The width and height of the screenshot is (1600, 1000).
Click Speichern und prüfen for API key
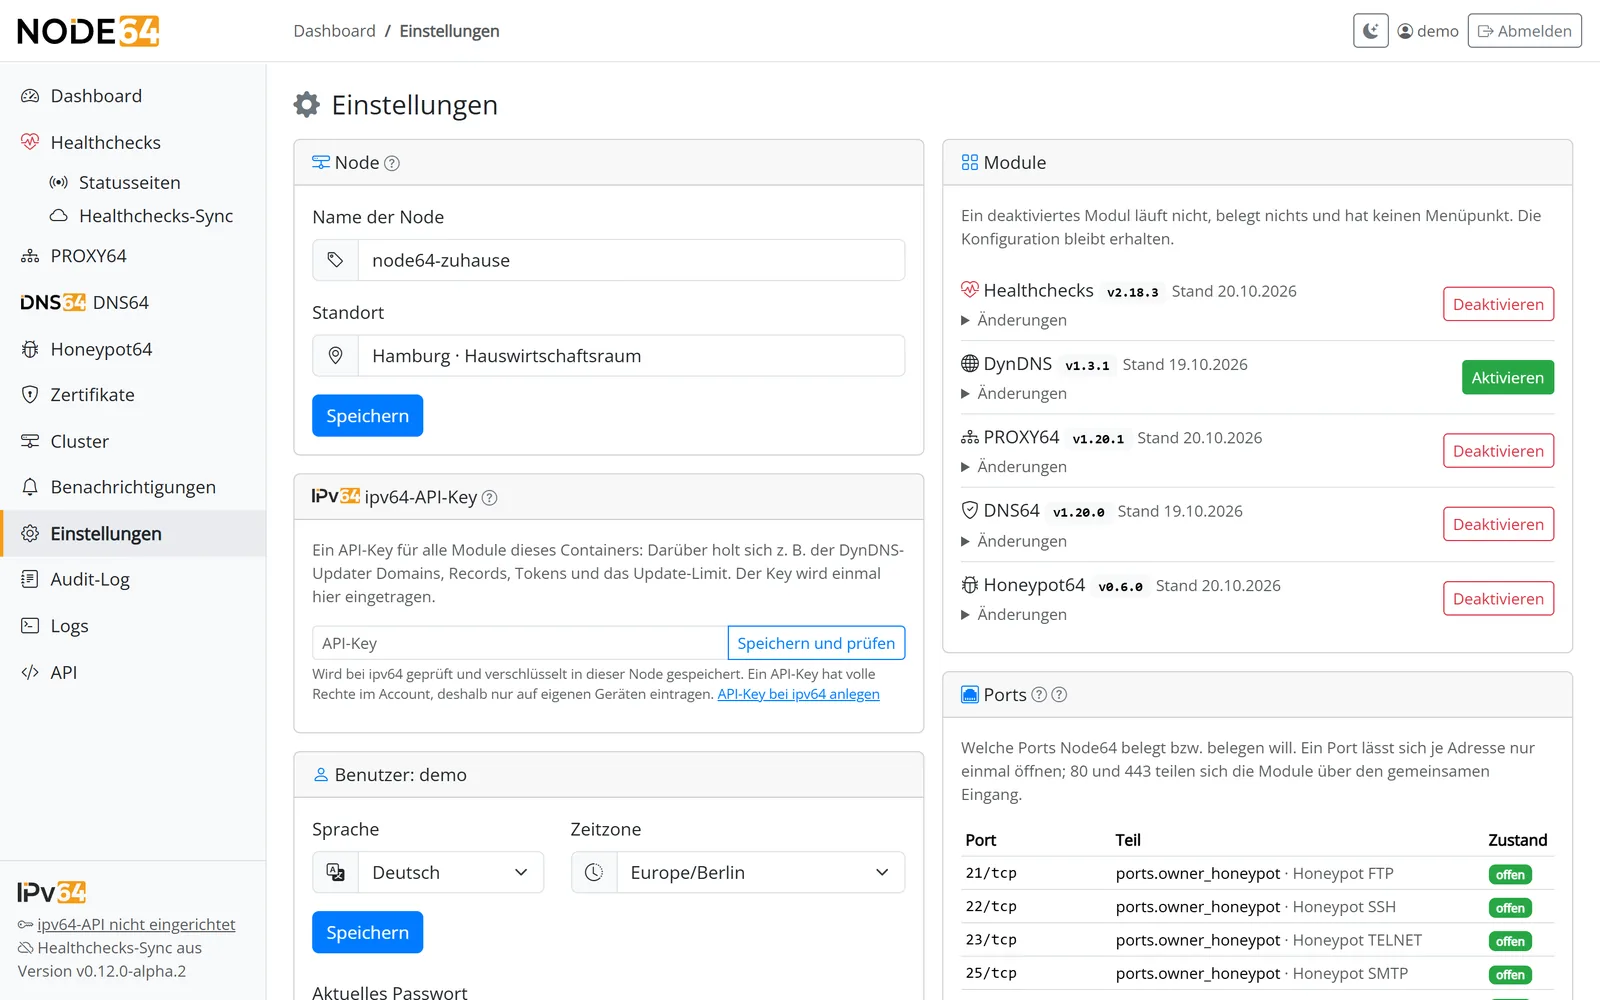point(816,643)
